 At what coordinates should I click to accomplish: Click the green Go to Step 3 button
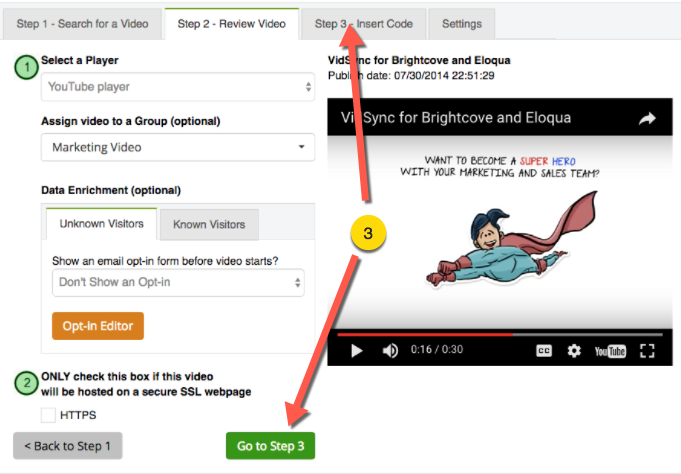pos(270,446)
